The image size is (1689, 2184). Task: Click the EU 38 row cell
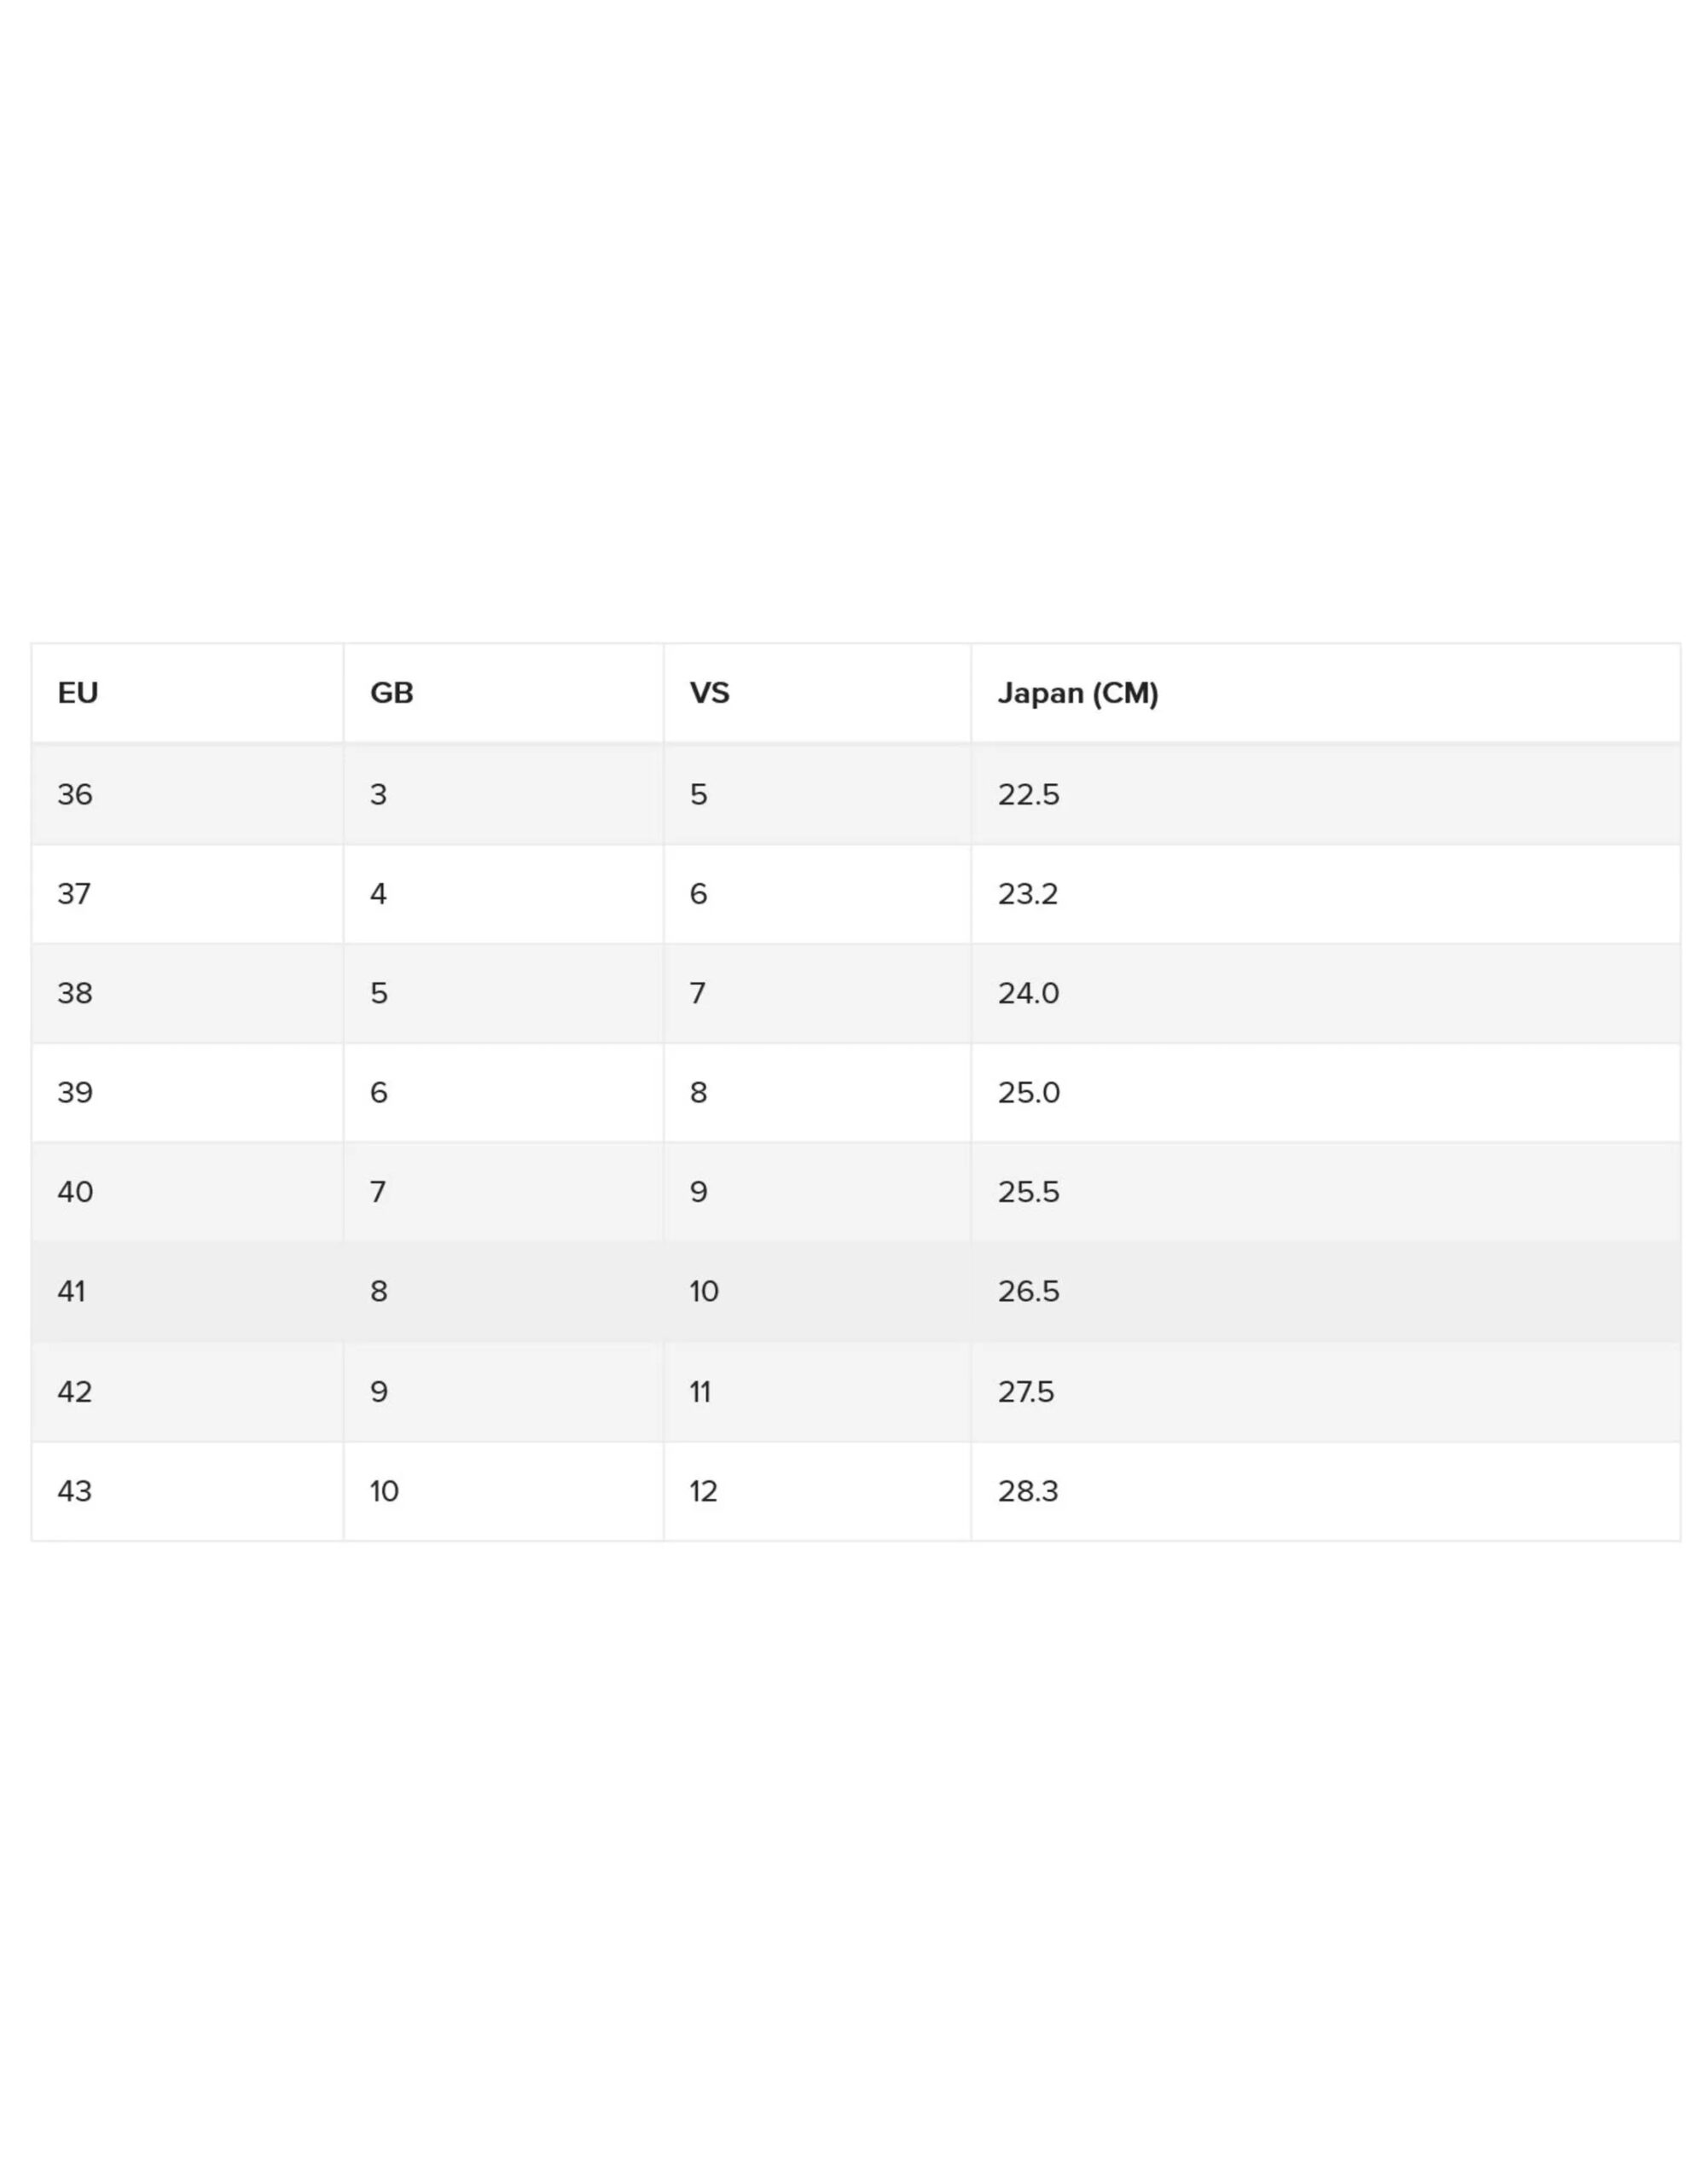[x=188, y=993]
